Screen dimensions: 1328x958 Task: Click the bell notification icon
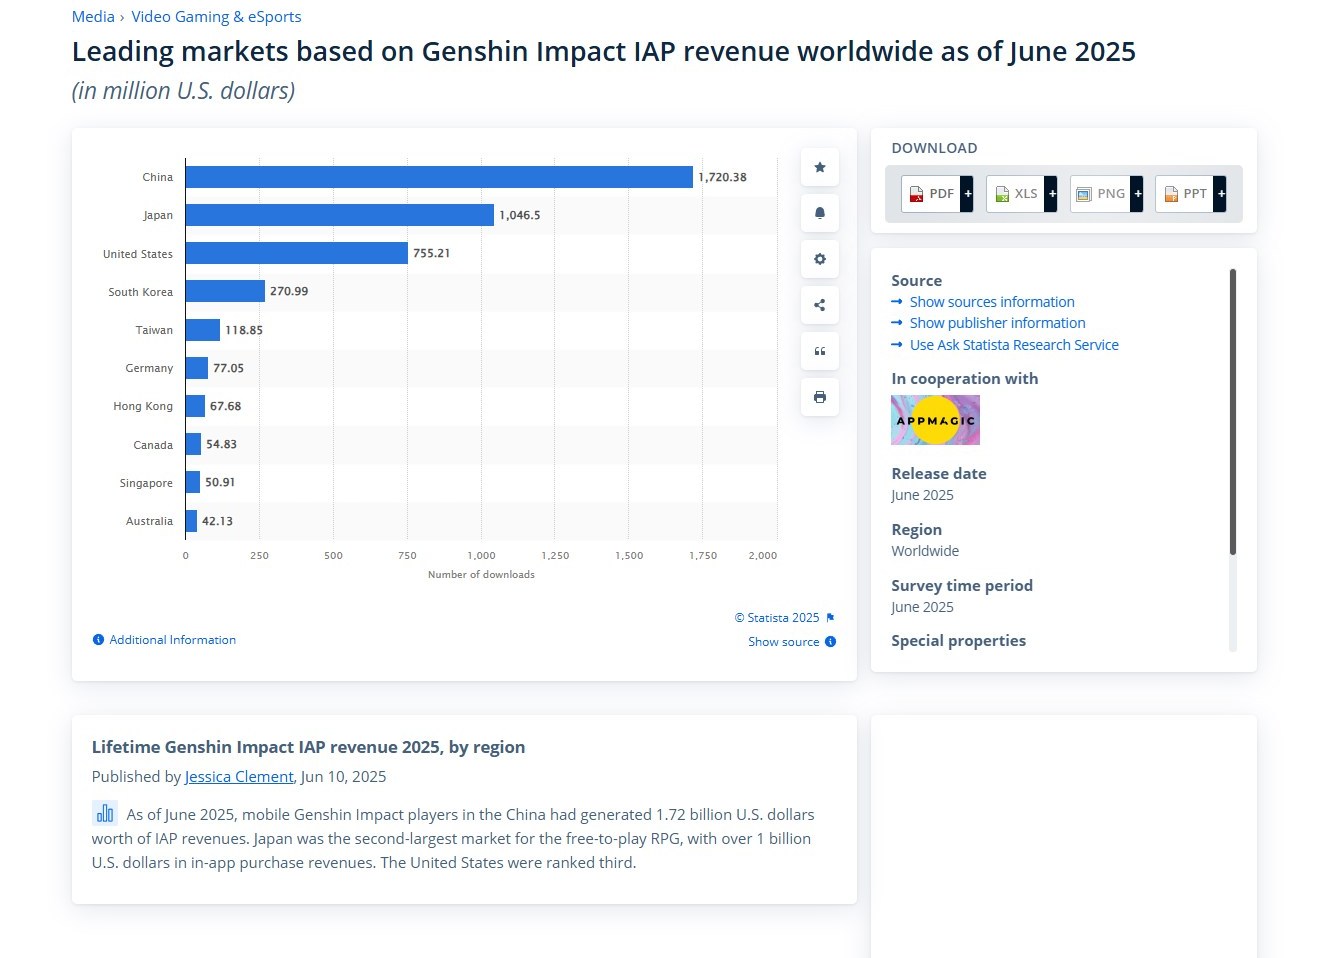819,213
